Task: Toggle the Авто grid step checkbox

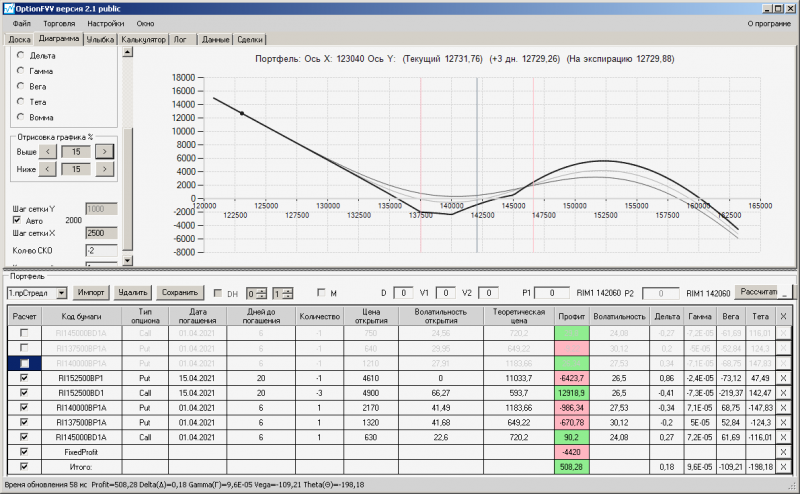Action: pyautogui.click(x=17, y=220)
